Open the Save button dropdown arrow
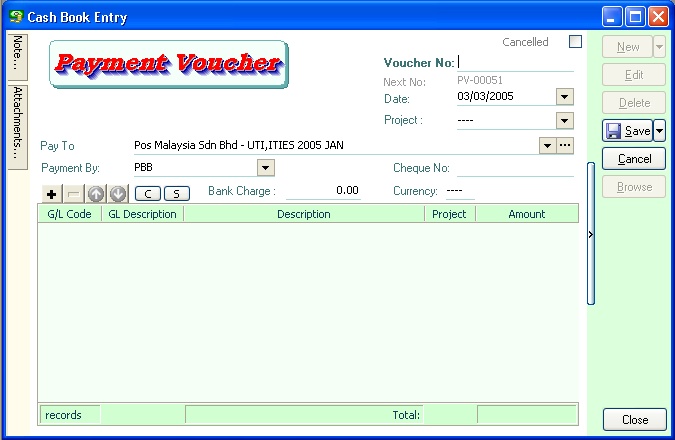675x440 pixels. (x=659, y=131)
